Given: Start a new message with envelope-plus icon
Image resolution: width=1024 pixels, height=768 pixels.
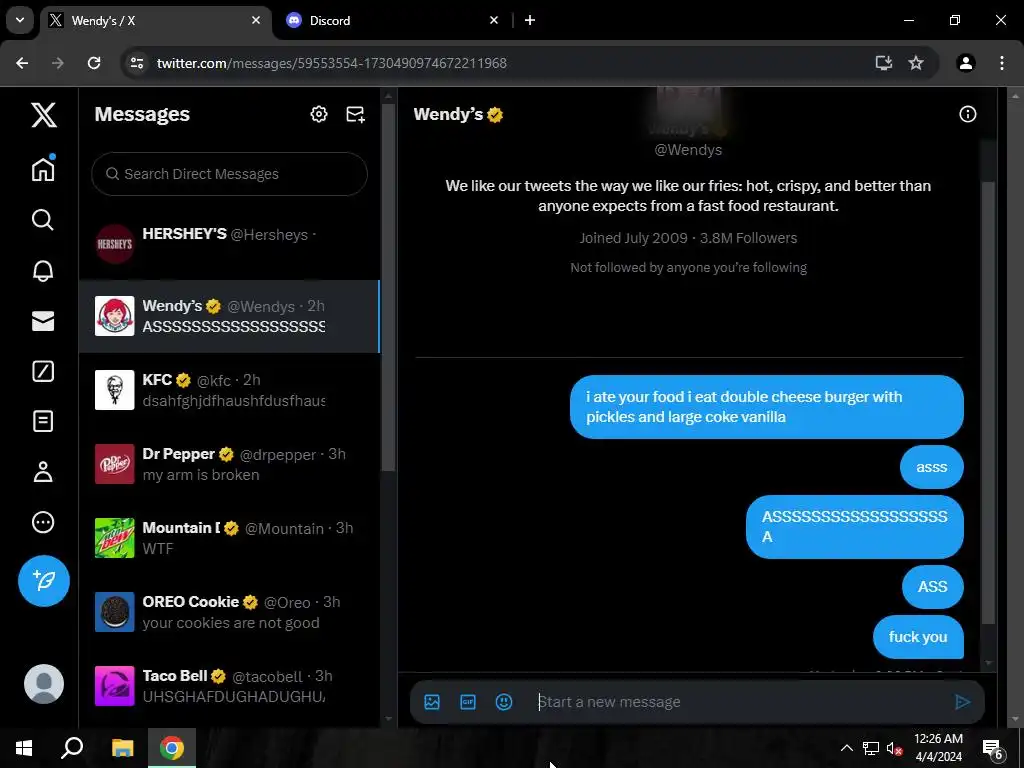Looking at the screenshot, I should coord(355,114).
